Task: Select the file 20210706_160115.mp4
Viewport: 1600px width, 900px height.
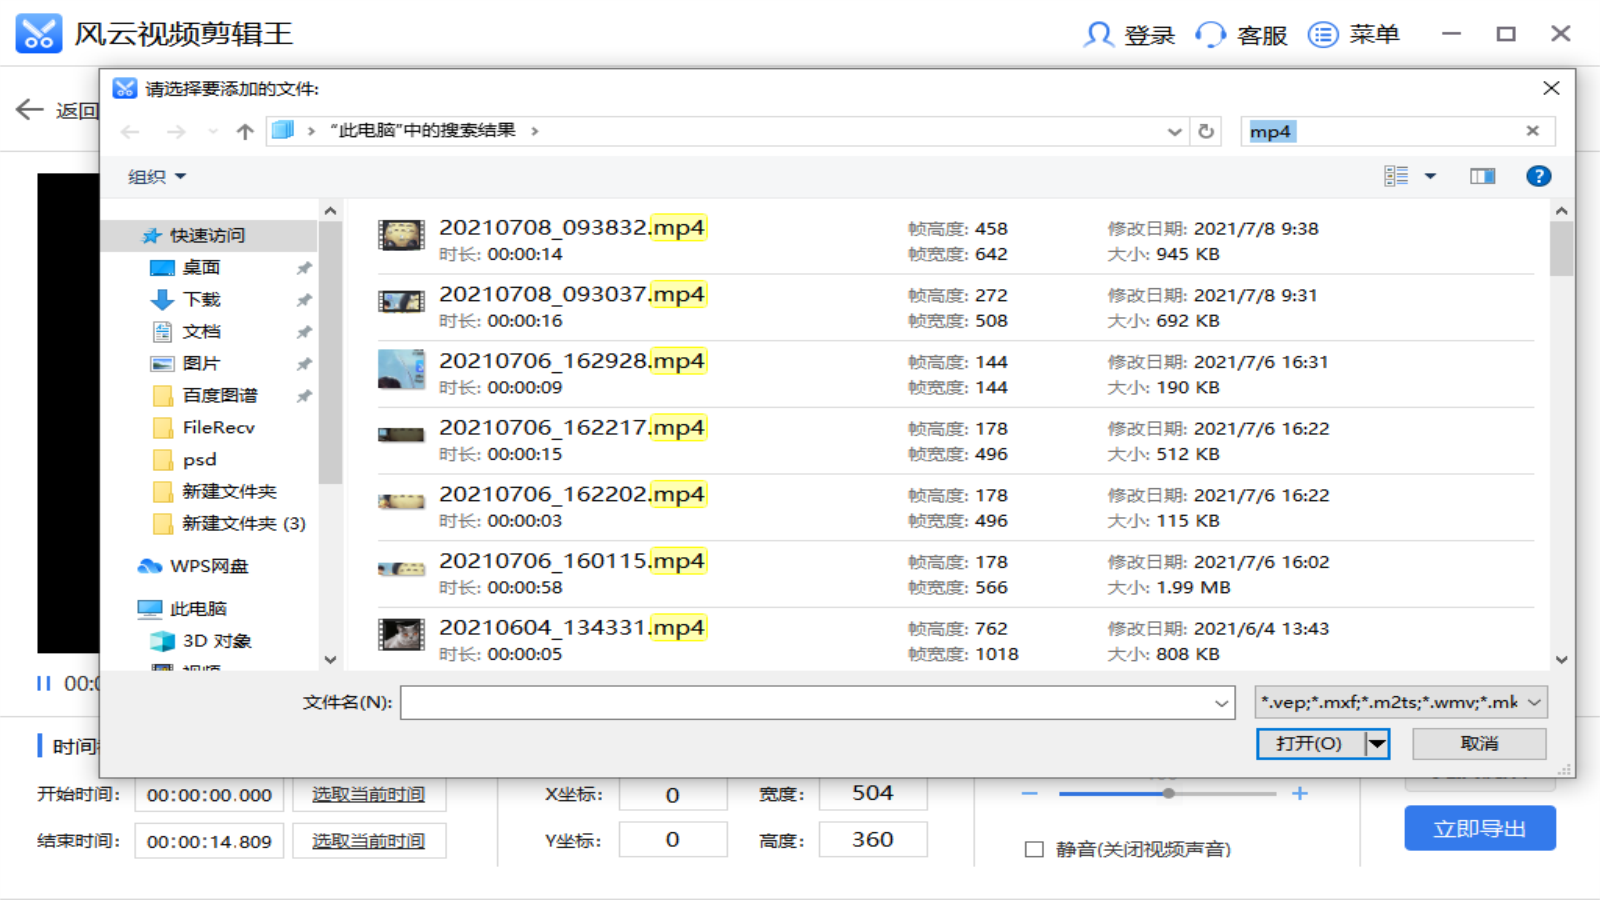Action: pos(571,561)
